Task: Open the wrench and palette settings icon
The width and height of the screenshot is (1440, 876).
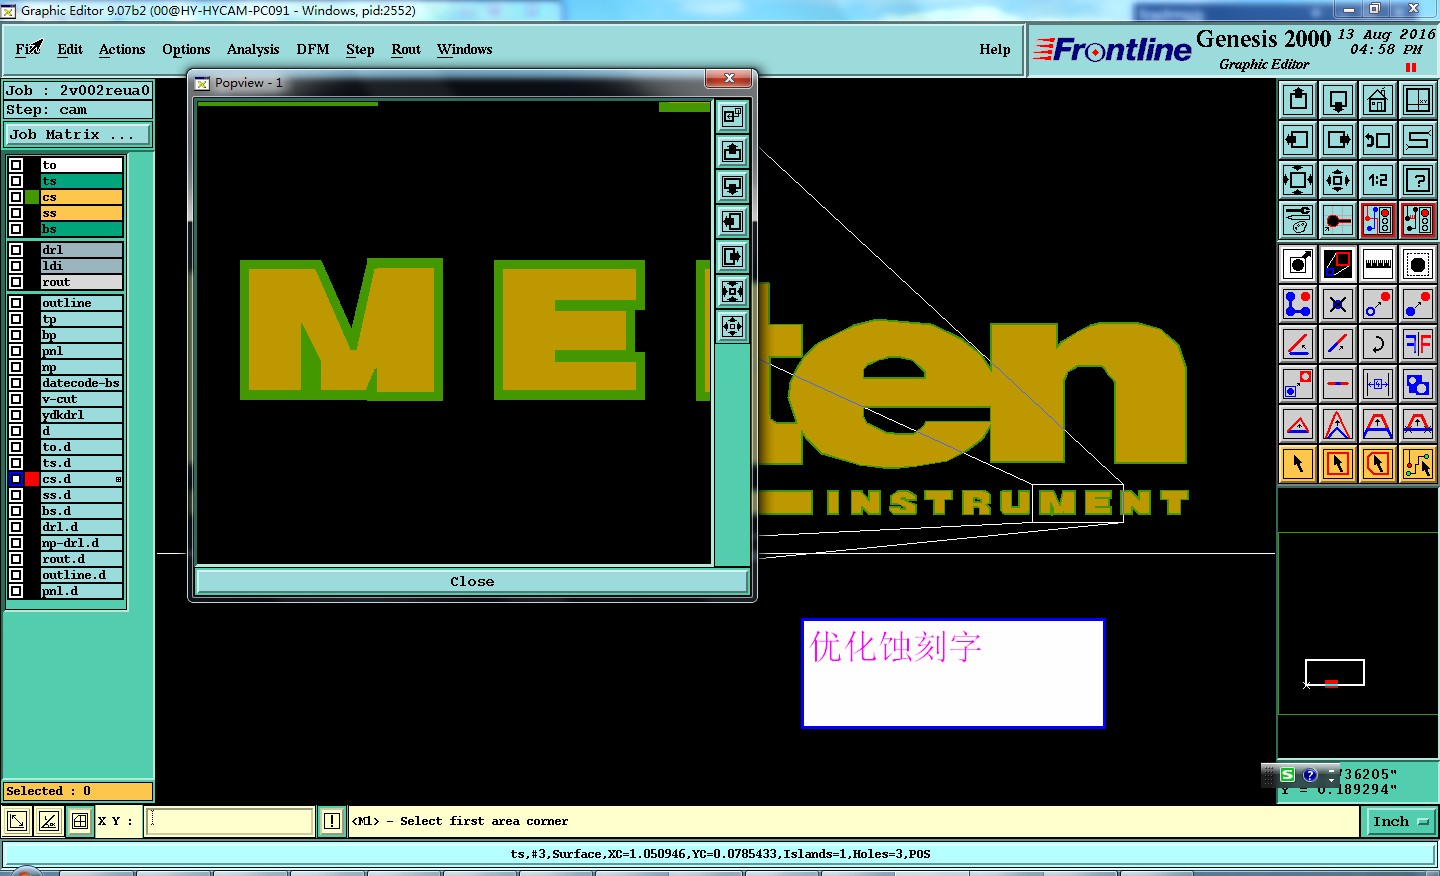Action: (x=1298, y=220)
